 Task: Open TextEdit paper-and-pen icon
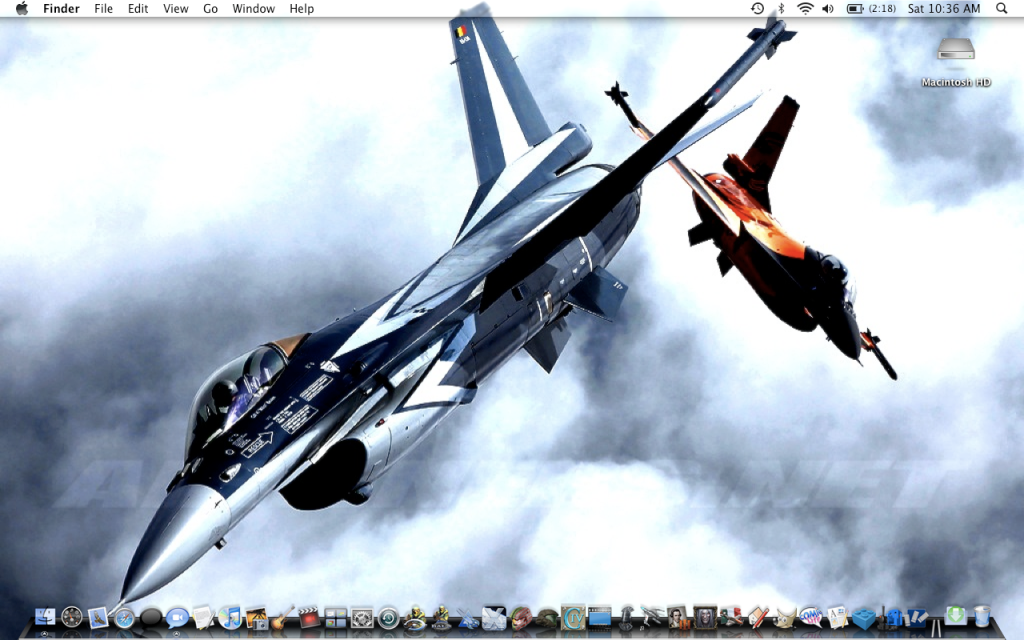(x=203, y=616)
